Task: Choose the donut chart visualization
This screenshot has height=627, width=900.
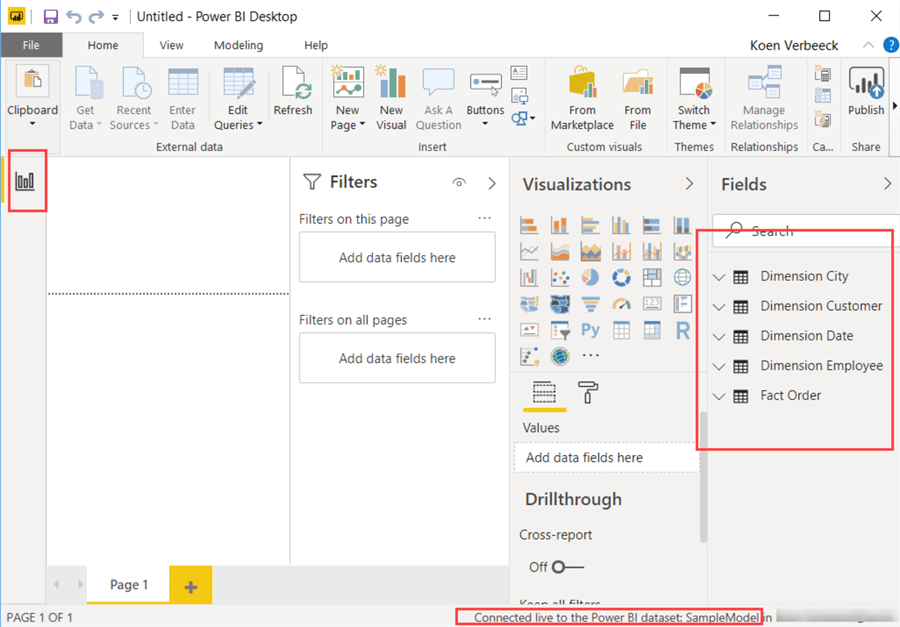Action: tap(621, 277)
